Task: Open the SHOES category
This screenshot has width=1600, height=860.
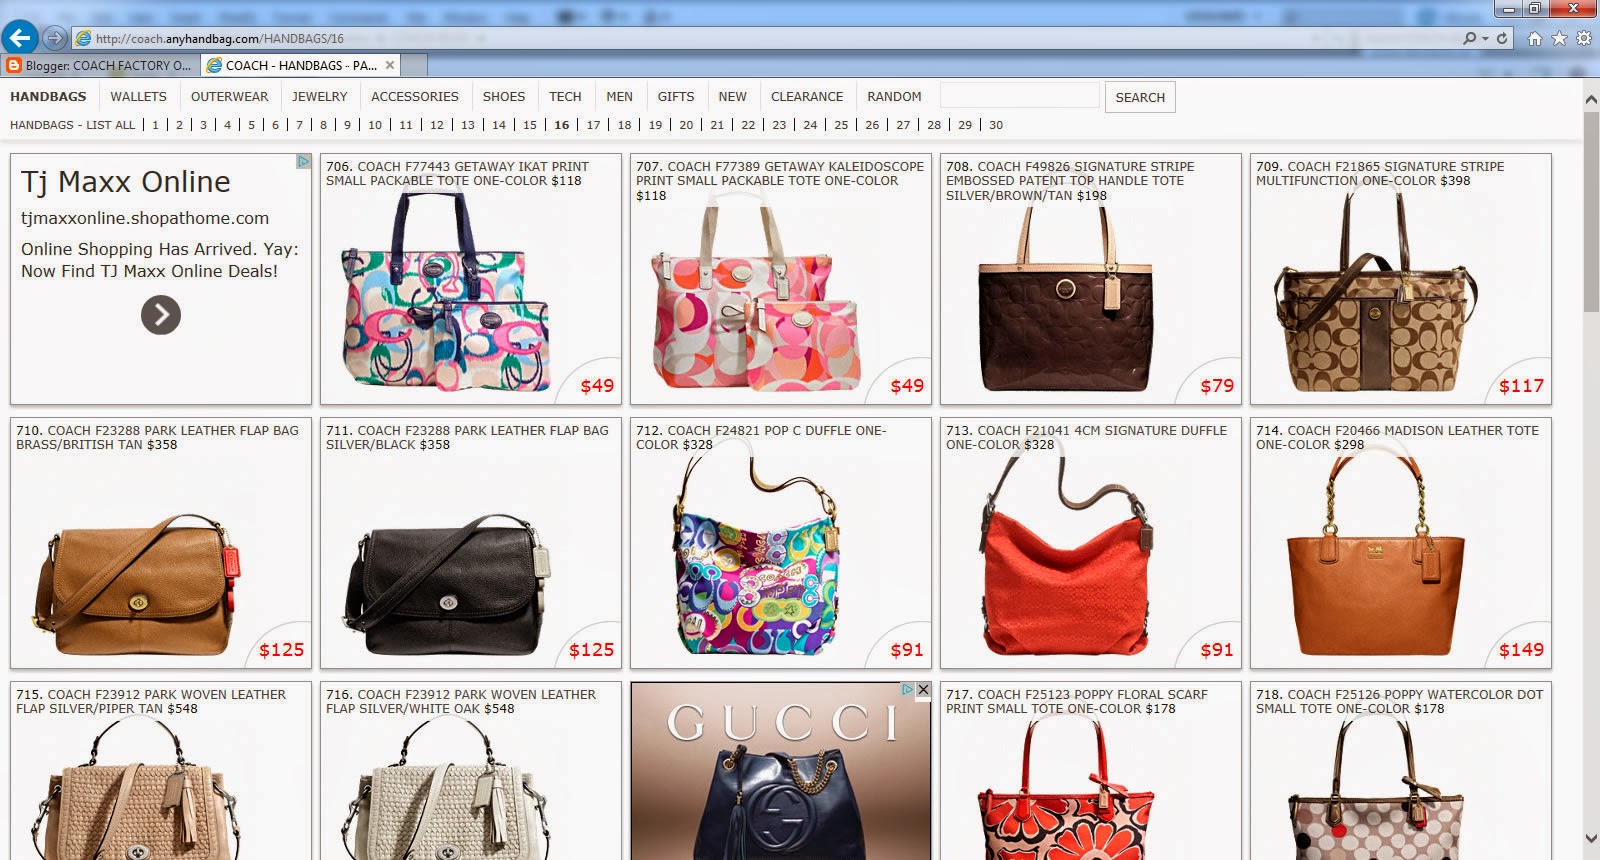Action: (x=503, y=96)
